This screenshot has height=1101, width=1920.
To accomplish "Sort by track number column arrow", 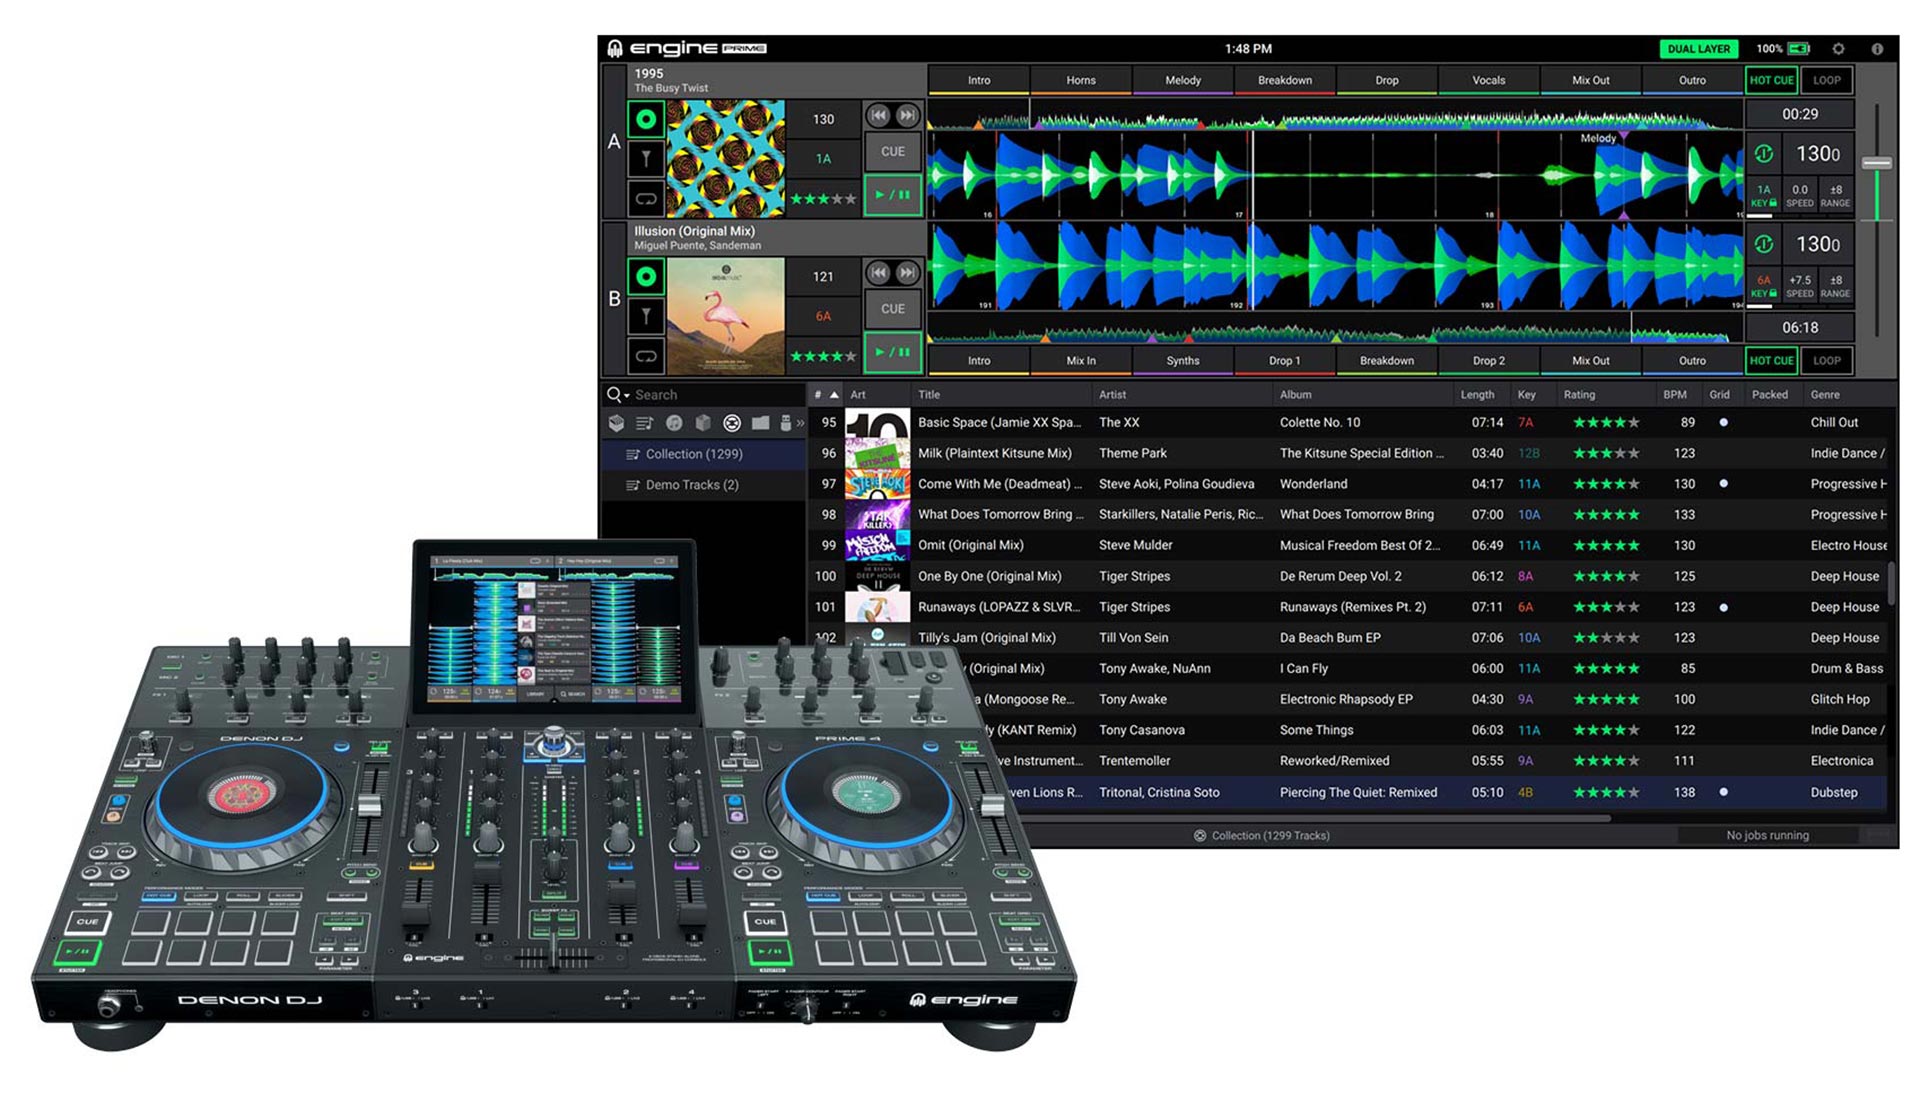I will [834, 394].
